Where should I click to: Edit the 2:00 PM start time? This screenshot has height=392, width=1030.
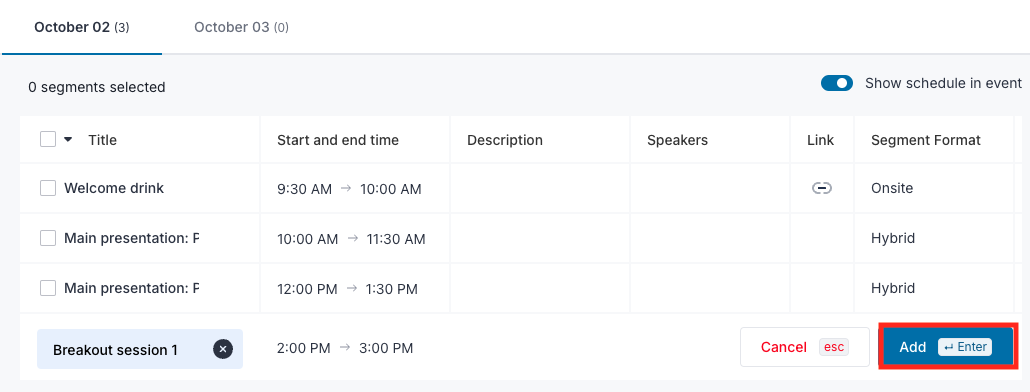click(x=303, y=348)
